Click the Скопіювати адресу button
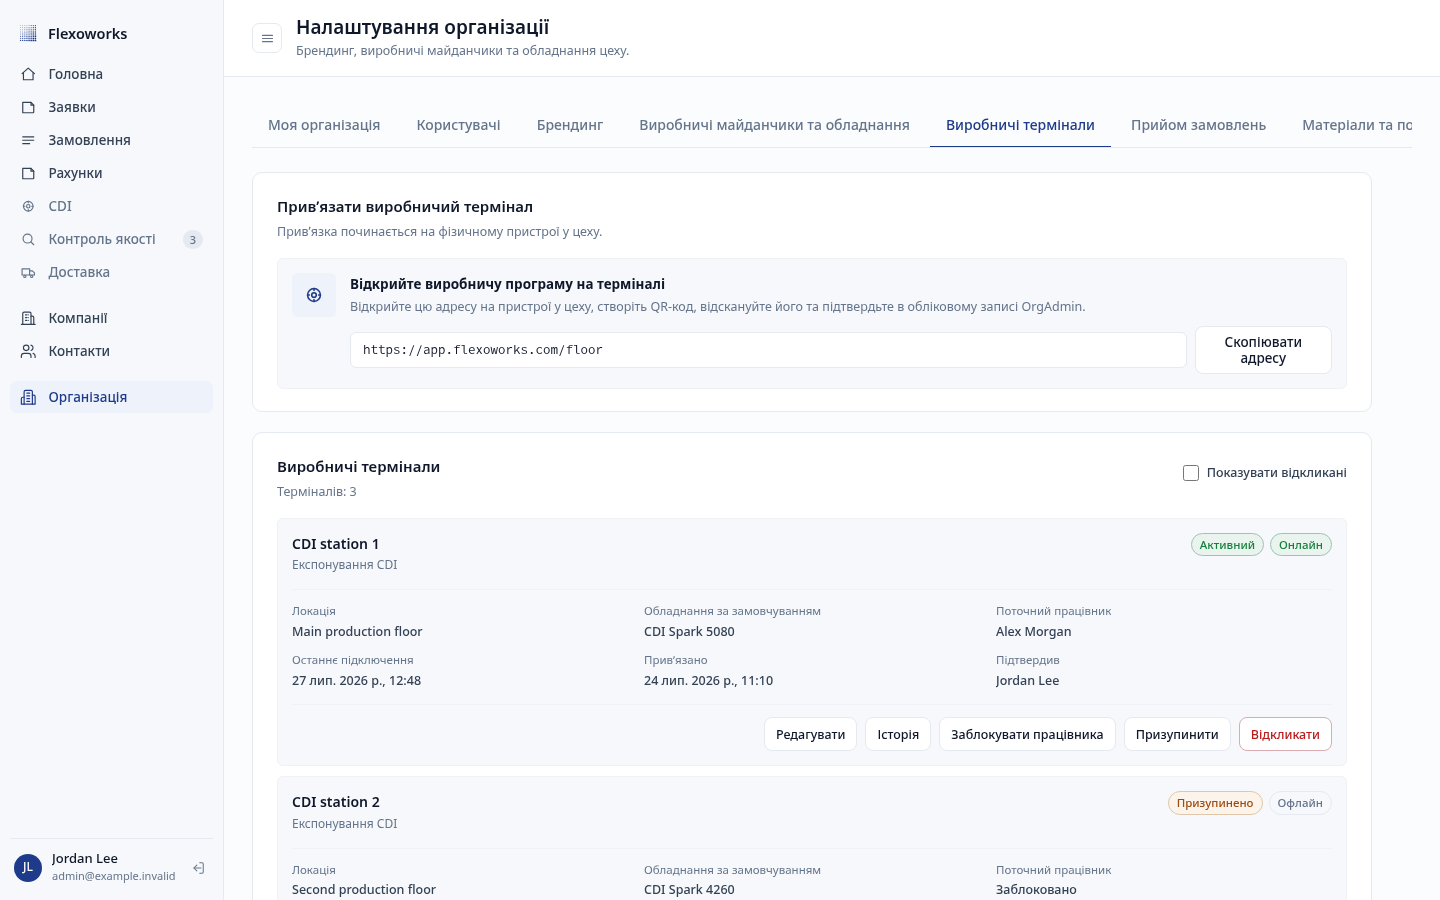Image resolution: width=1440 pixels, height=900 pixels. (1263, 350)
